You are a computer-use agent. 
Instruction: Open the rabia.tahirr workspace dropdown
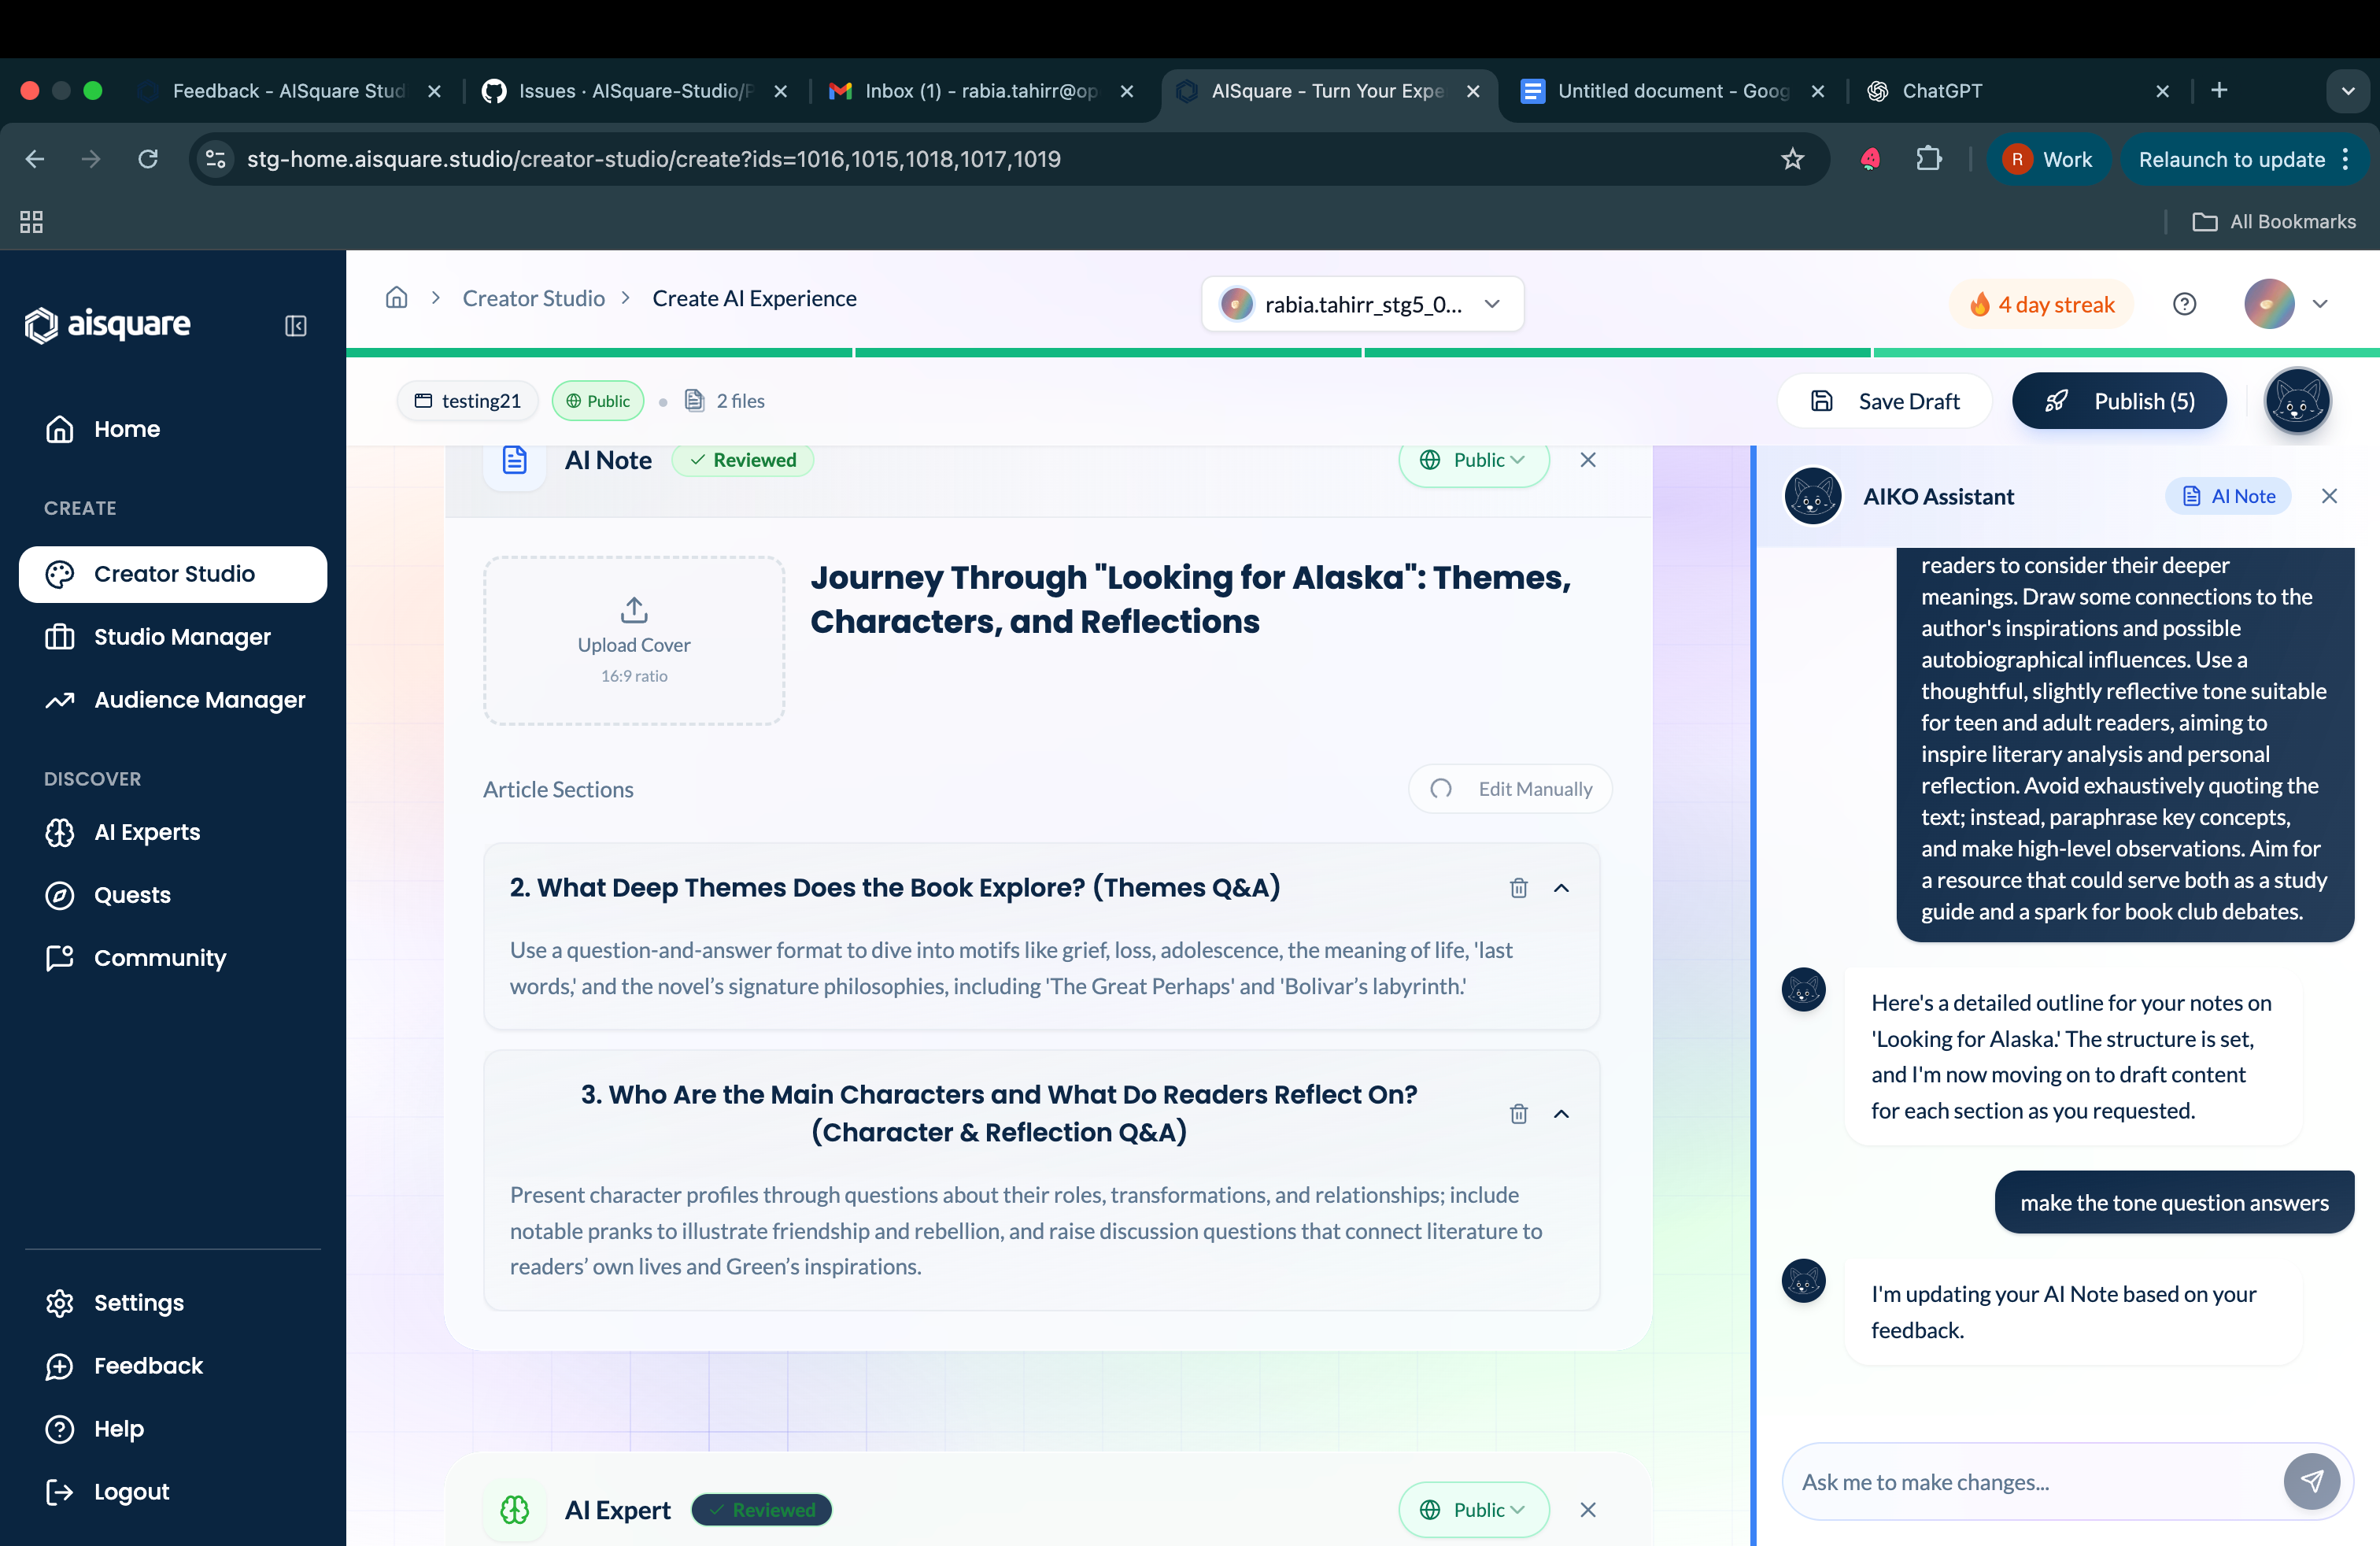click(1362, 304)
